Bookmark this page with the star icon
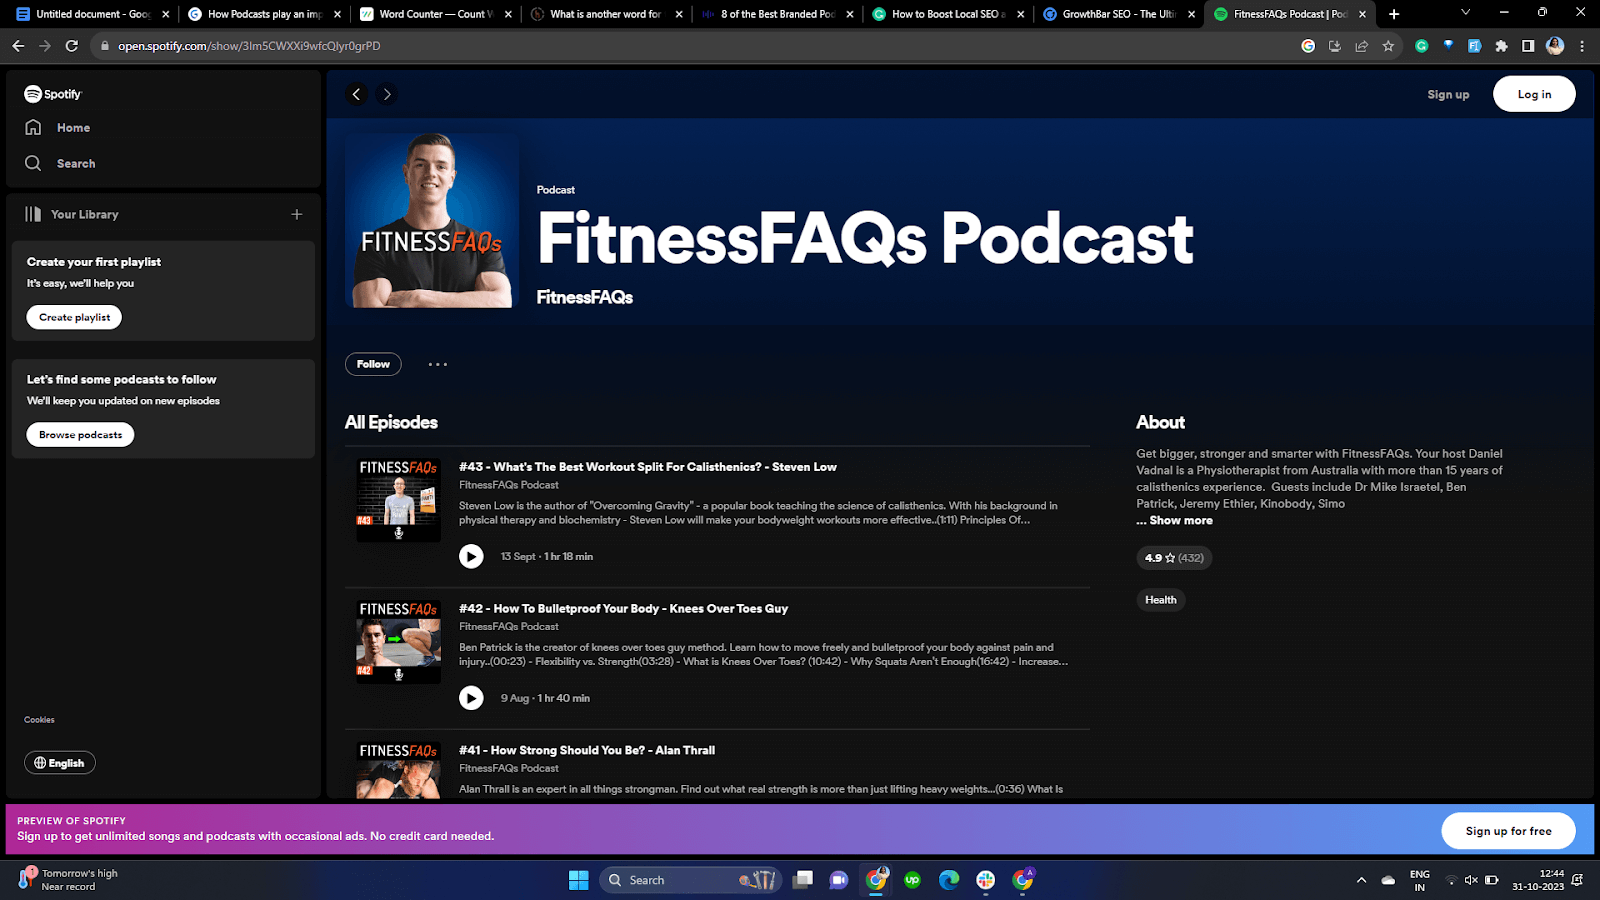1600x900 pixels. tap(1388, 46)
